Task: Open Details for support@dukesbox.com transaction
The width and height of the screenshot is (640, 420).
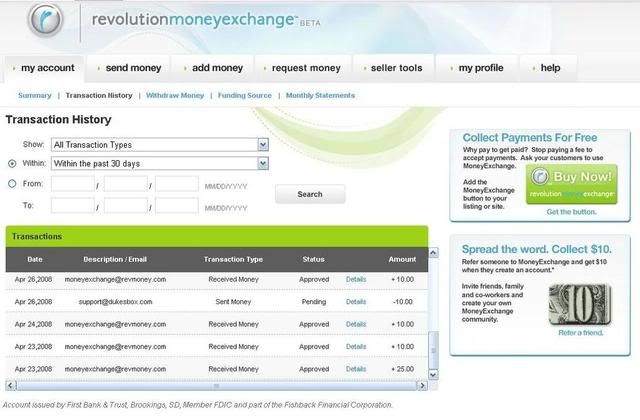Action: (356, 302)
